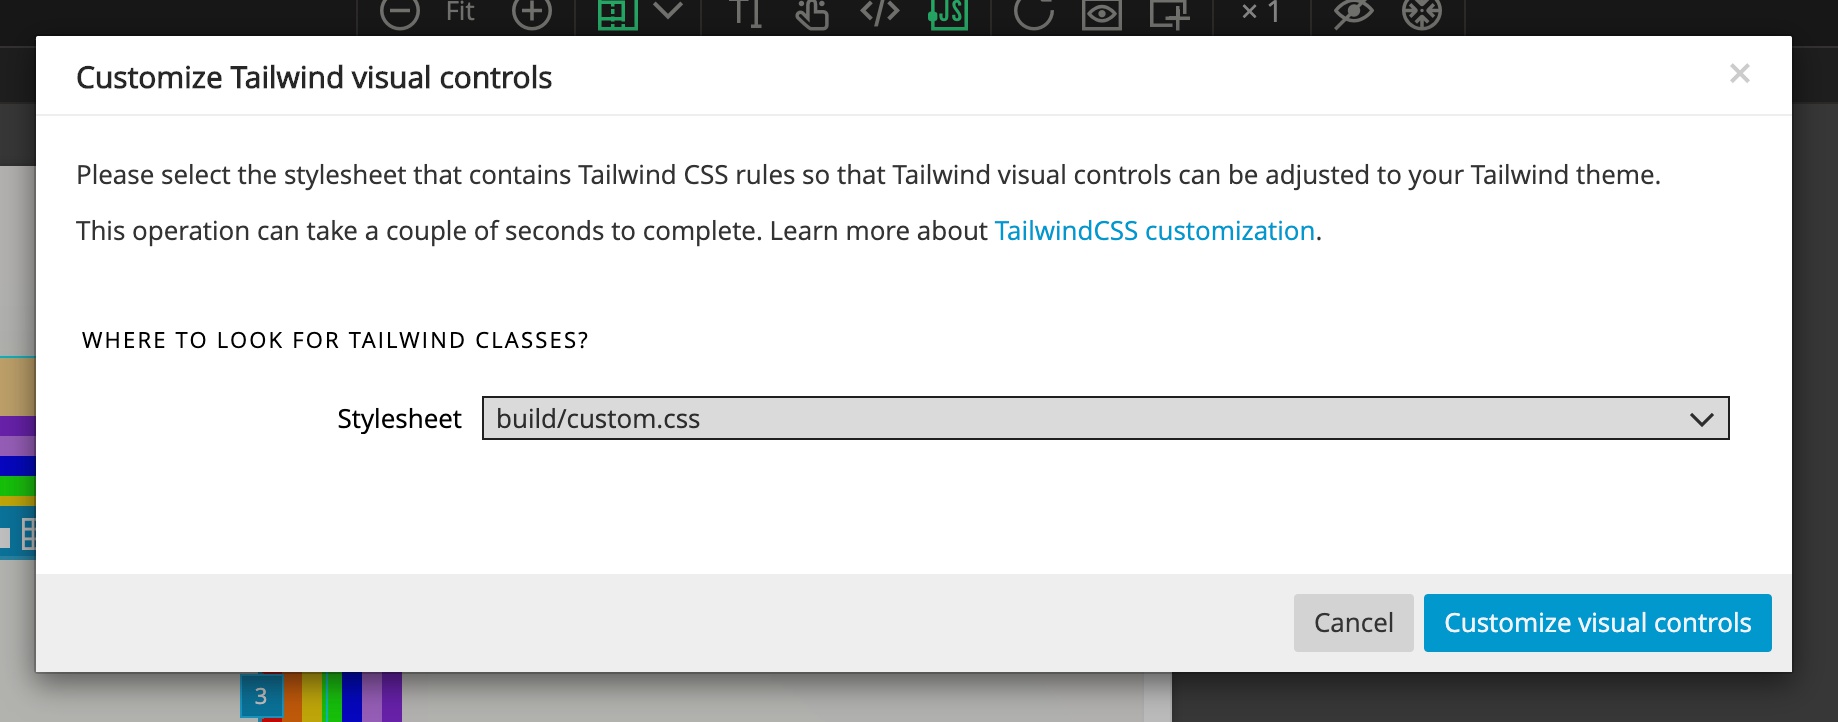
Task: Click the numbered 3 badge below dialog
Action: [261, 696]
